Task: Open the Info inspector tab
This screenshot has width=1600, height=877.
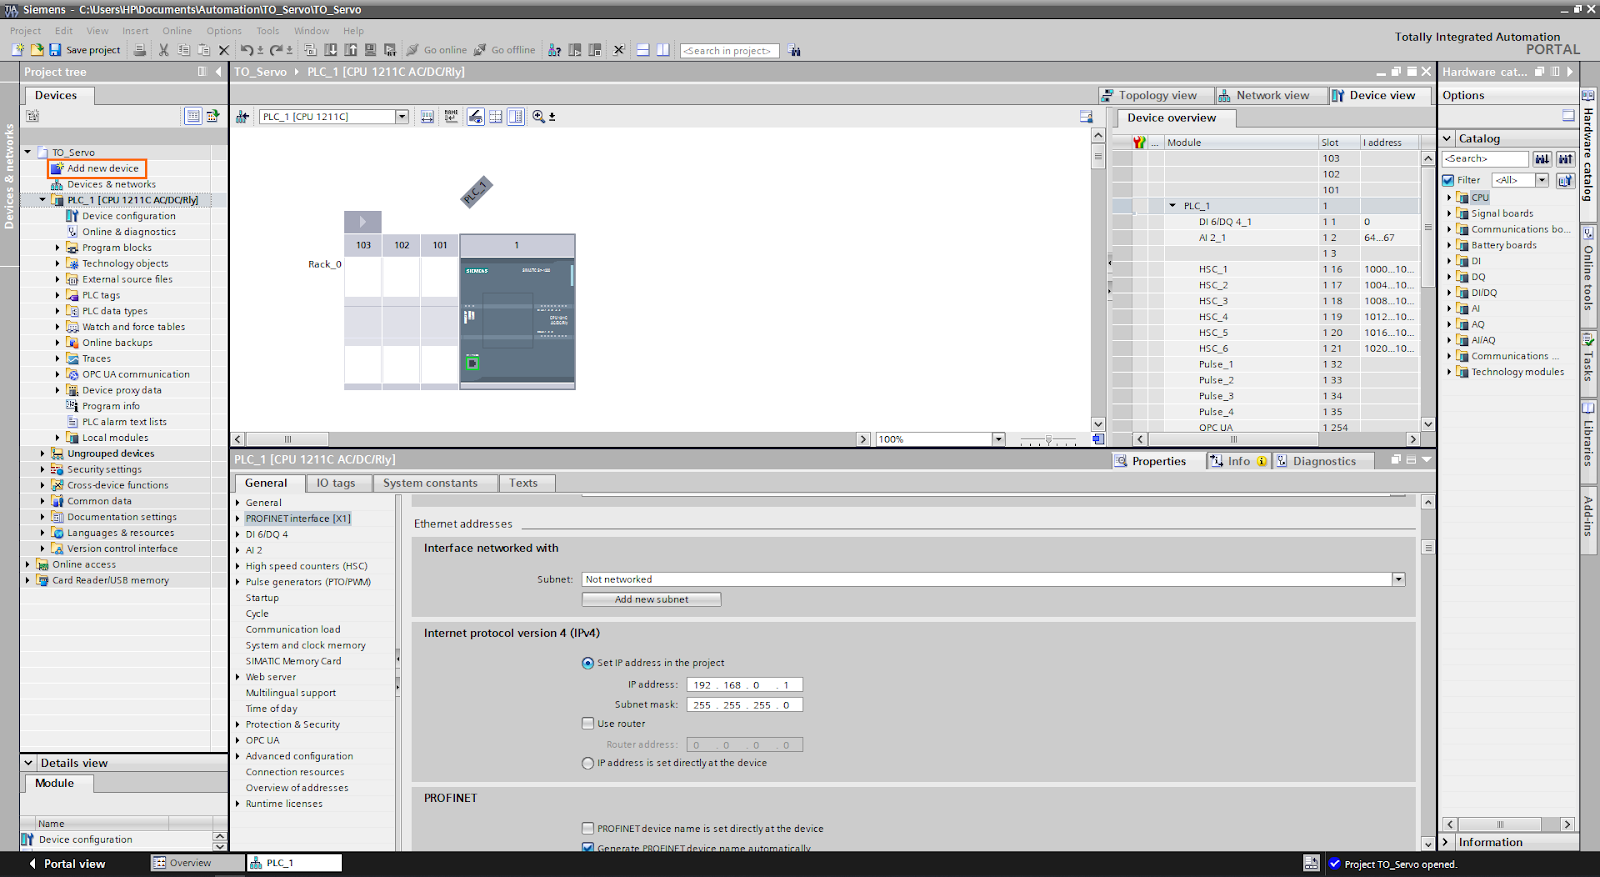Action: click(1238, 461)
